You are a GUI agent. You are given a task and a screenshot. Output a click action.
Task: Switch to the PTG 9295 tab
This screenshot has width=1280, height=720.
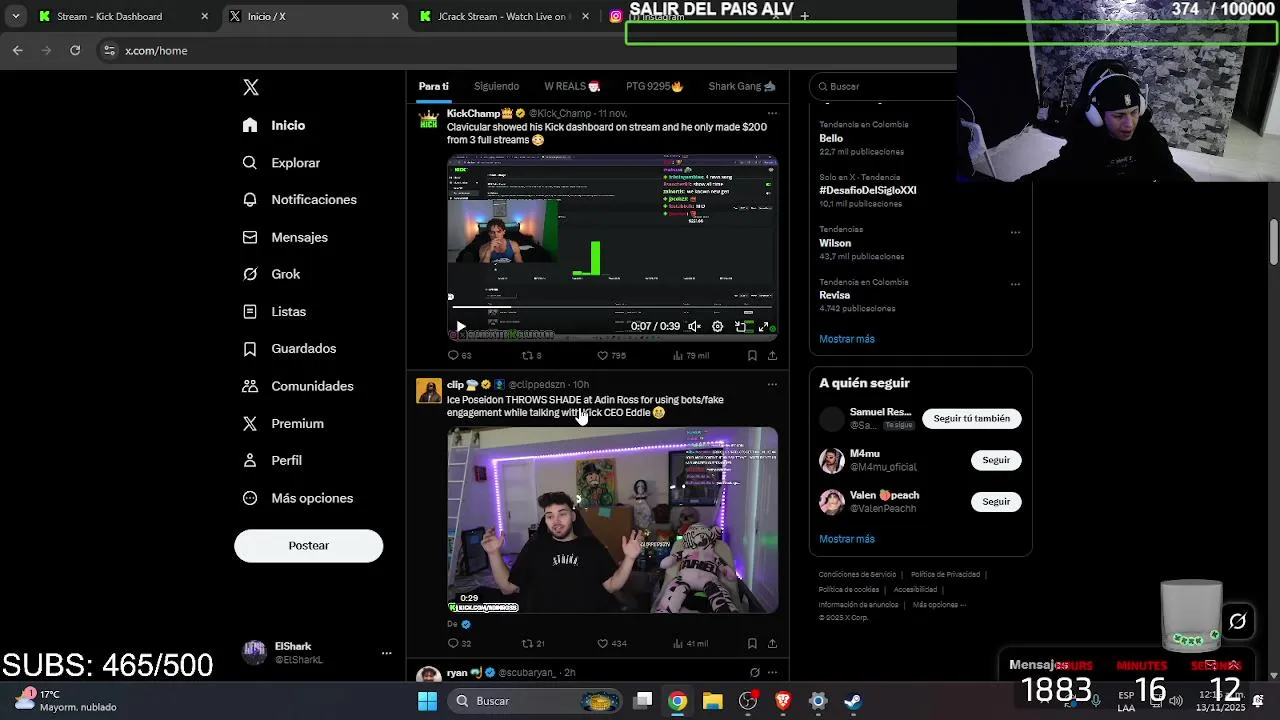tap(654, 86)
